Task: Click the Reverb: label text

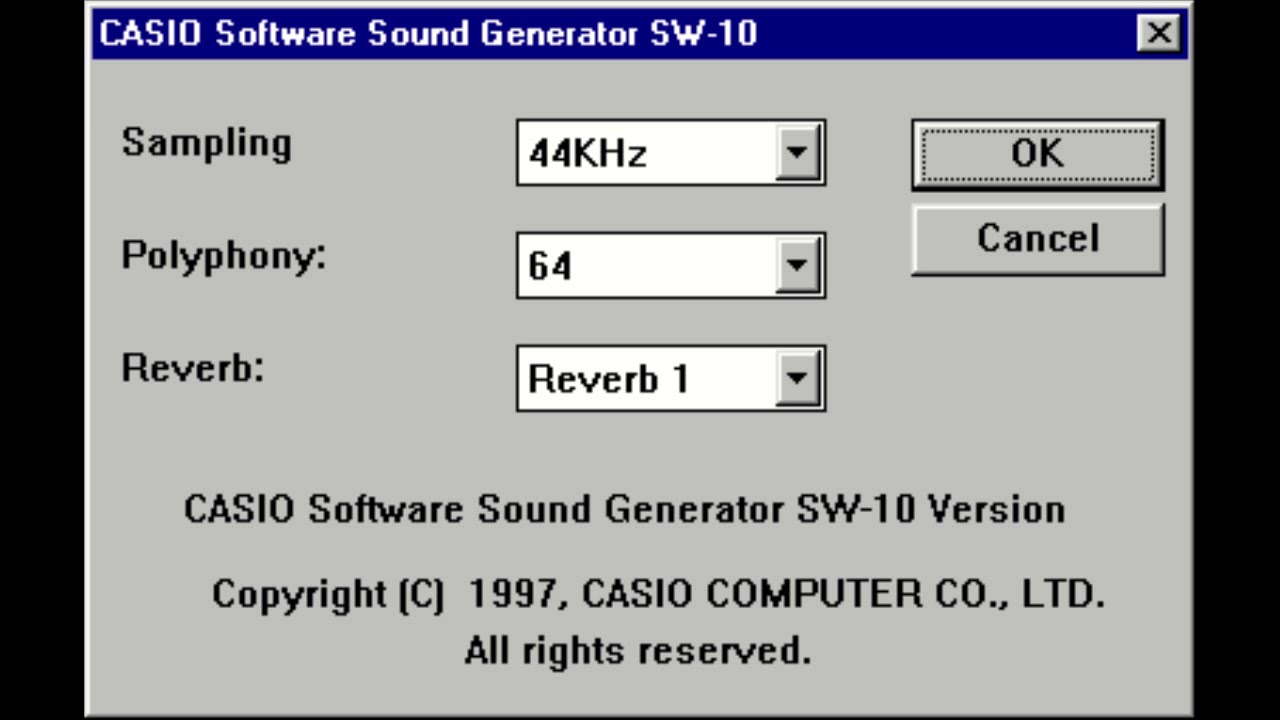Action: [x=192, y=368]
